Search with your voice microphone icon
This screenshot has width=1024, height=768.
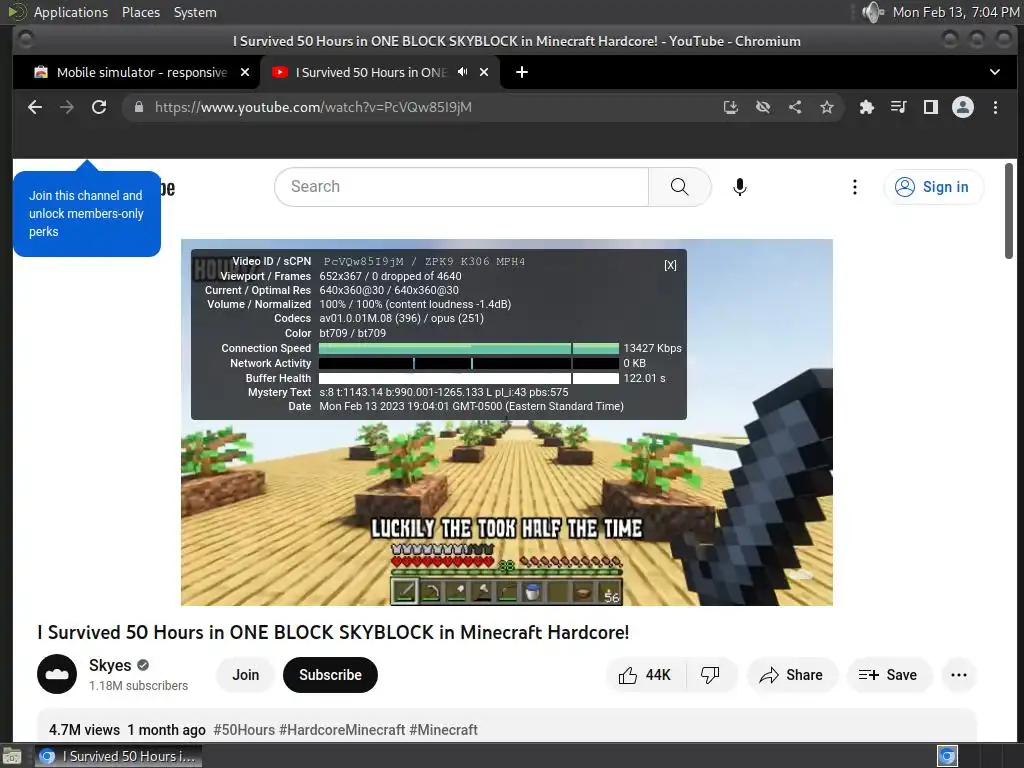tap(739, 187)
